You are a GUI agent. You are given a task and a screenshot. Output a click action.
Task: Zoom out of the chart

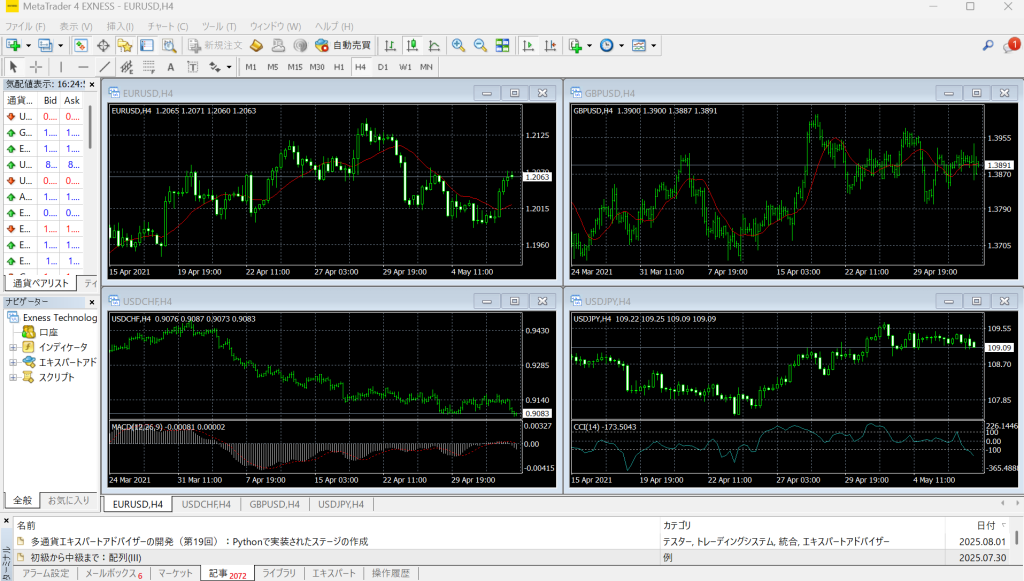pyautogui.click(x=480, y=45)
